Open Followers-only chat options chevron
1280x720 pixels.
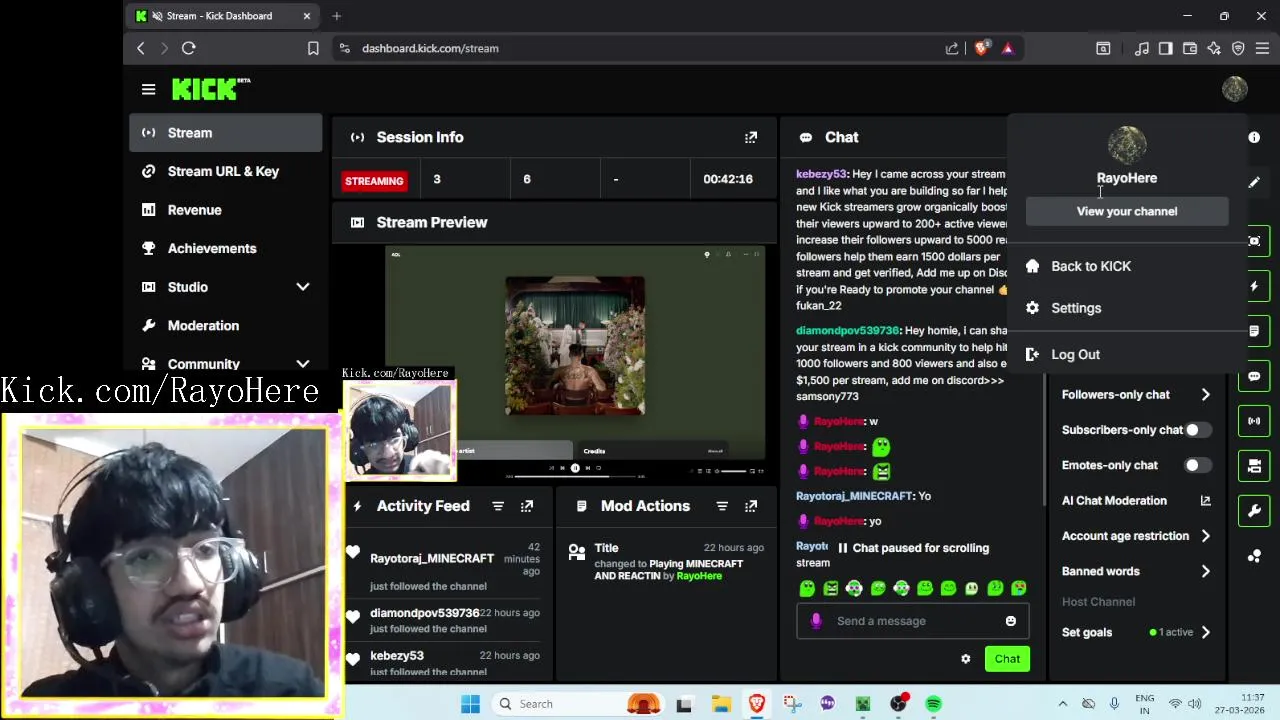point(1205,395)
